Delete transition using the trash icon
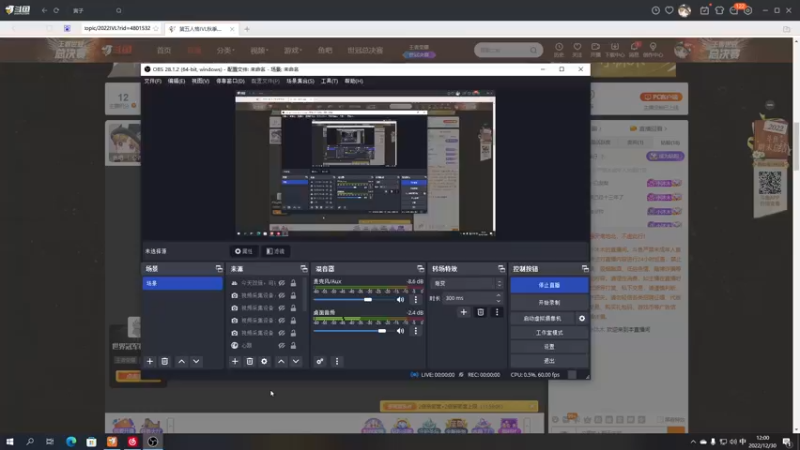Image resolution: width=800 pixels, height=450 pixels. click(x=481, y=312)
